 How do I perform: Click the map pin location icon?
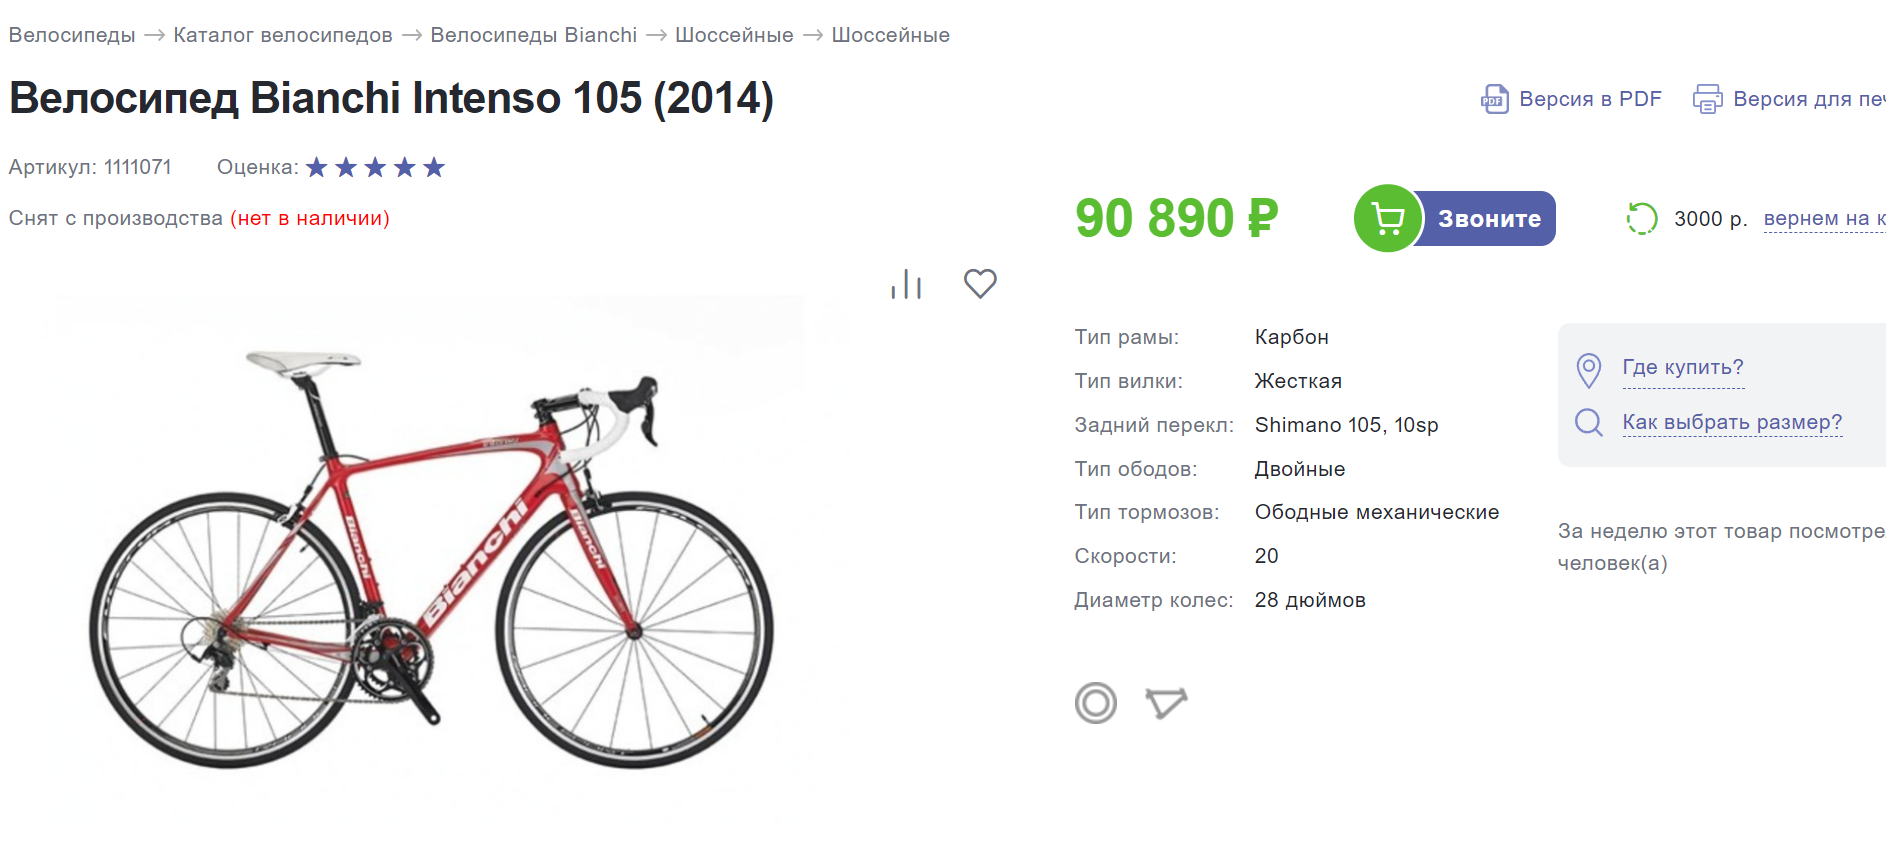pos(1588,369)
